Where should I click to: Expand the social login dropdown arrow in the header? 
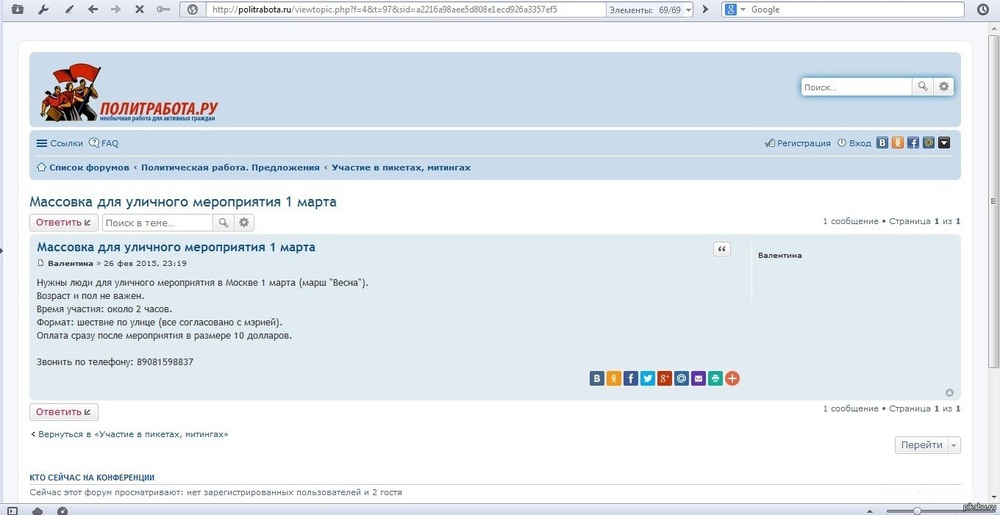(x=944, y=143)
